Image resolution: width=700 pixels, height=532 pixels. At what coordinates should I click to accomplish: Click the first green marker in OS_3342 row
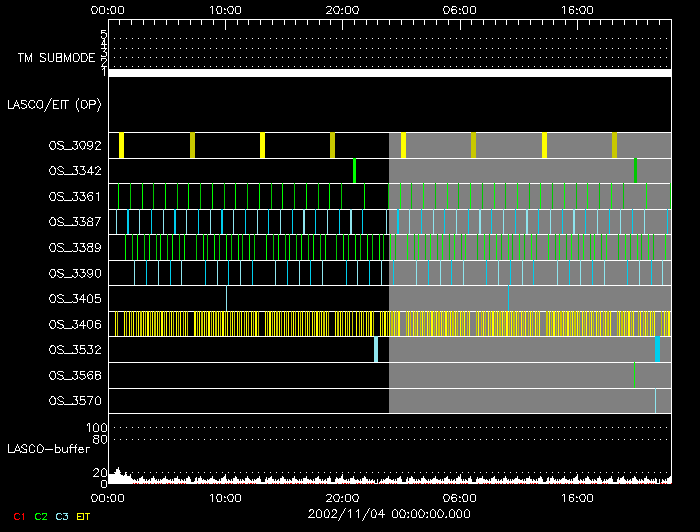pos(354,171)
